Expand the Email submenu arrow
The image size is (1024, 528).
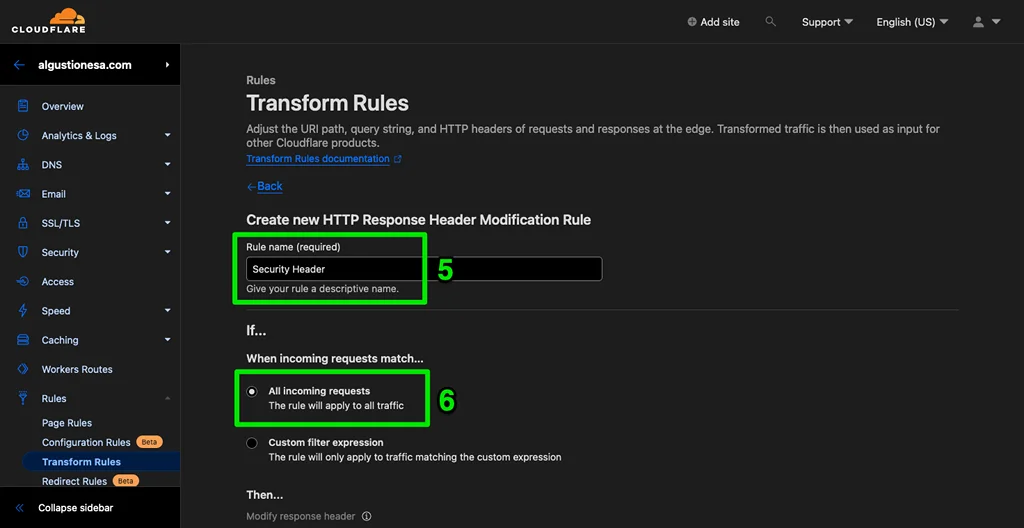(x=167, y=194)
